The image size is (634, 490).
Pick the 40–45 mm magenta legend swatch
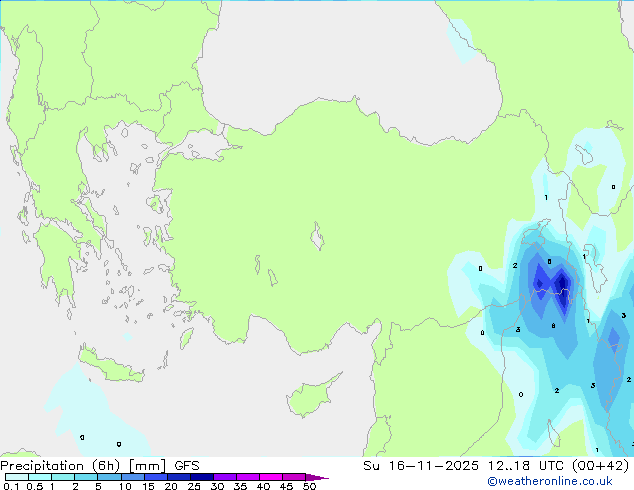coord(271,477)
